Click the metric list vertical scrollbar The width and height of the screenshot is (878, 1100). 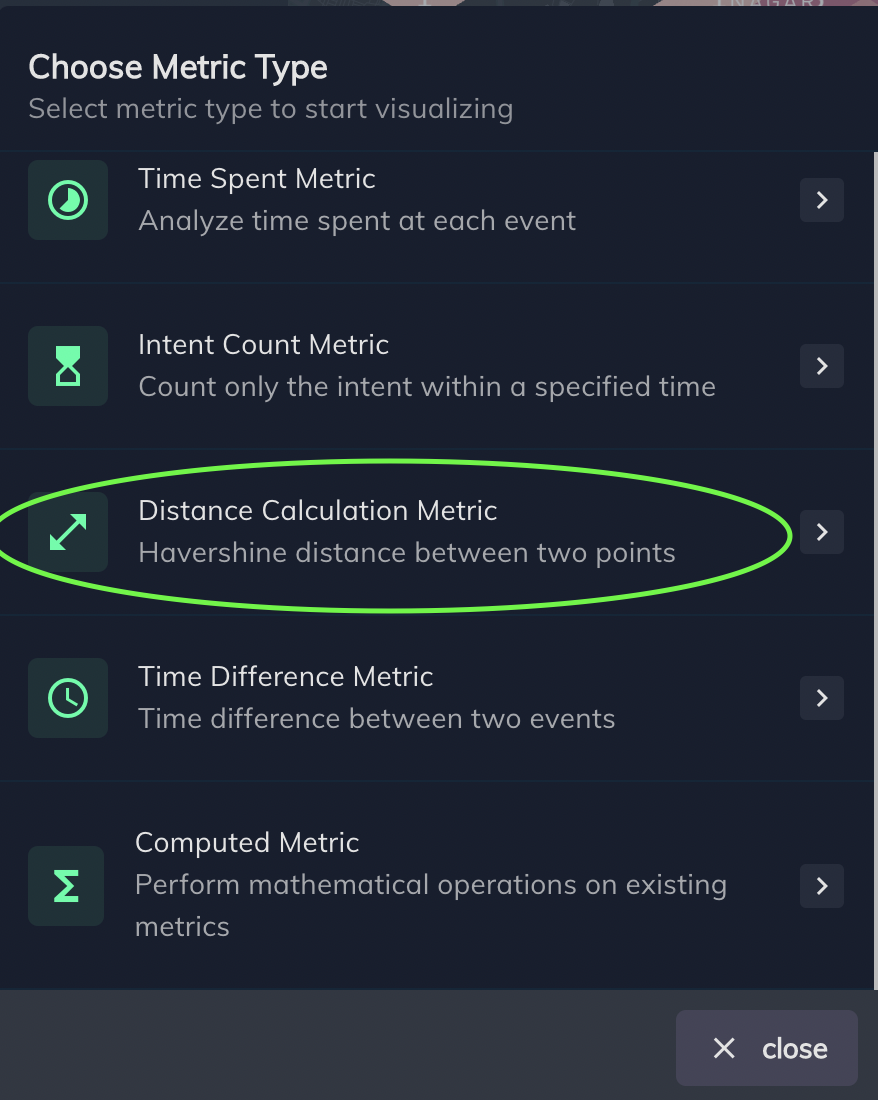pos(874,570)
